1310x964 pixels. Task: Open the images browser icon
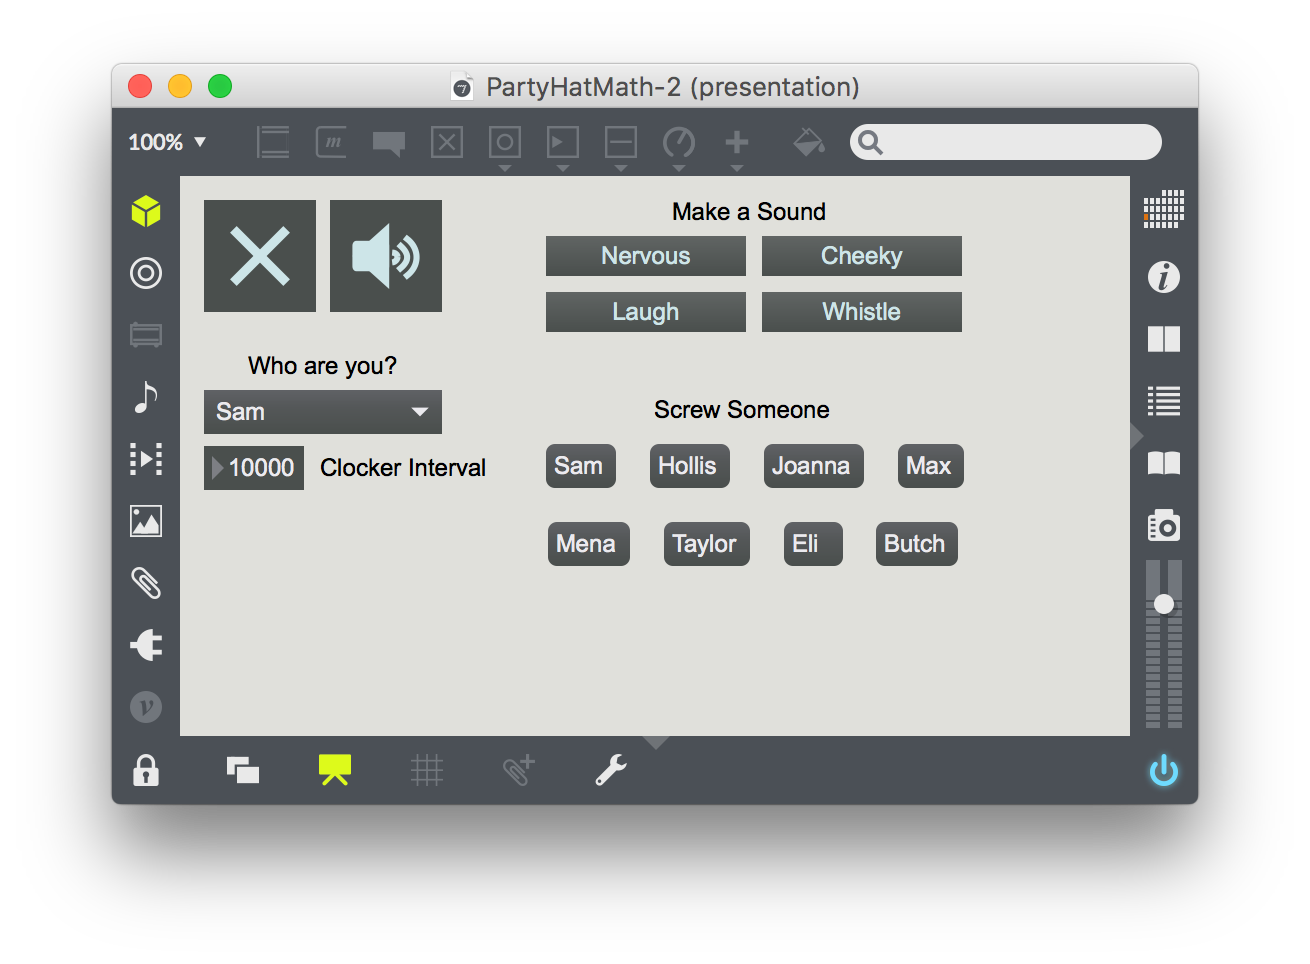pyautogui.click(x=146, y=521)
